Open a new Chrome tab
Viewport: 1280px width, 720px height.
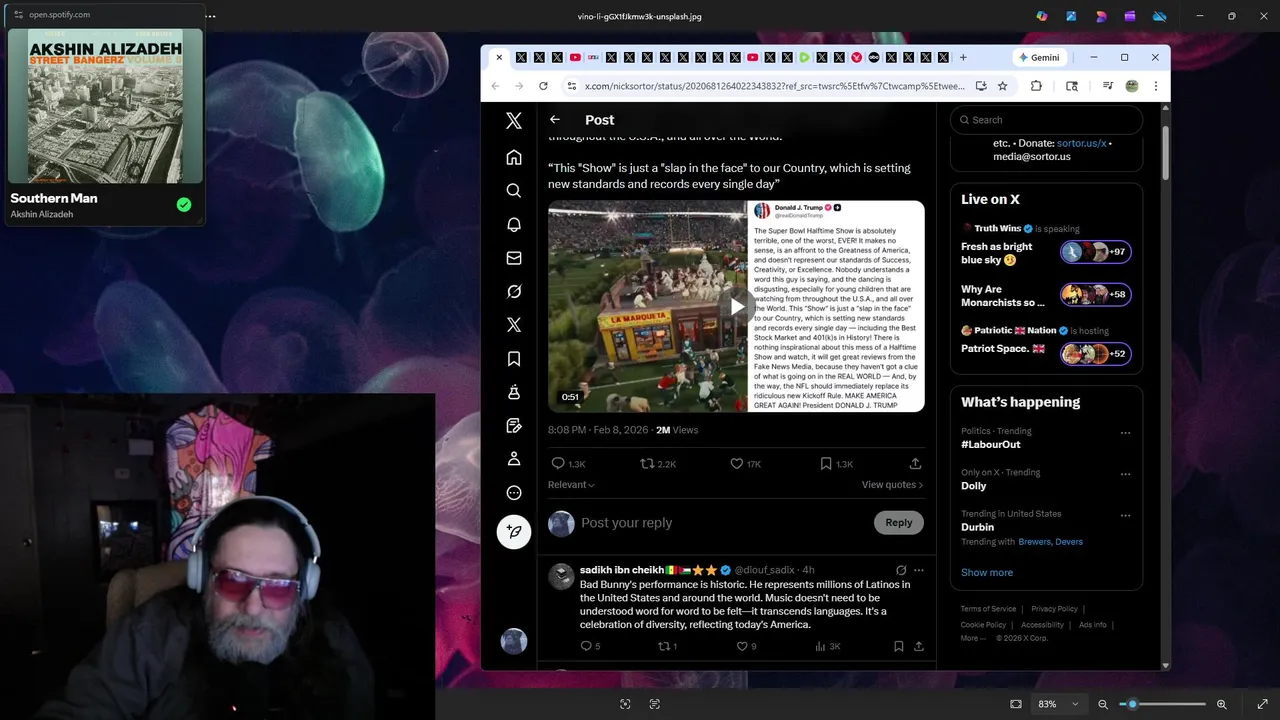point(963,57)
